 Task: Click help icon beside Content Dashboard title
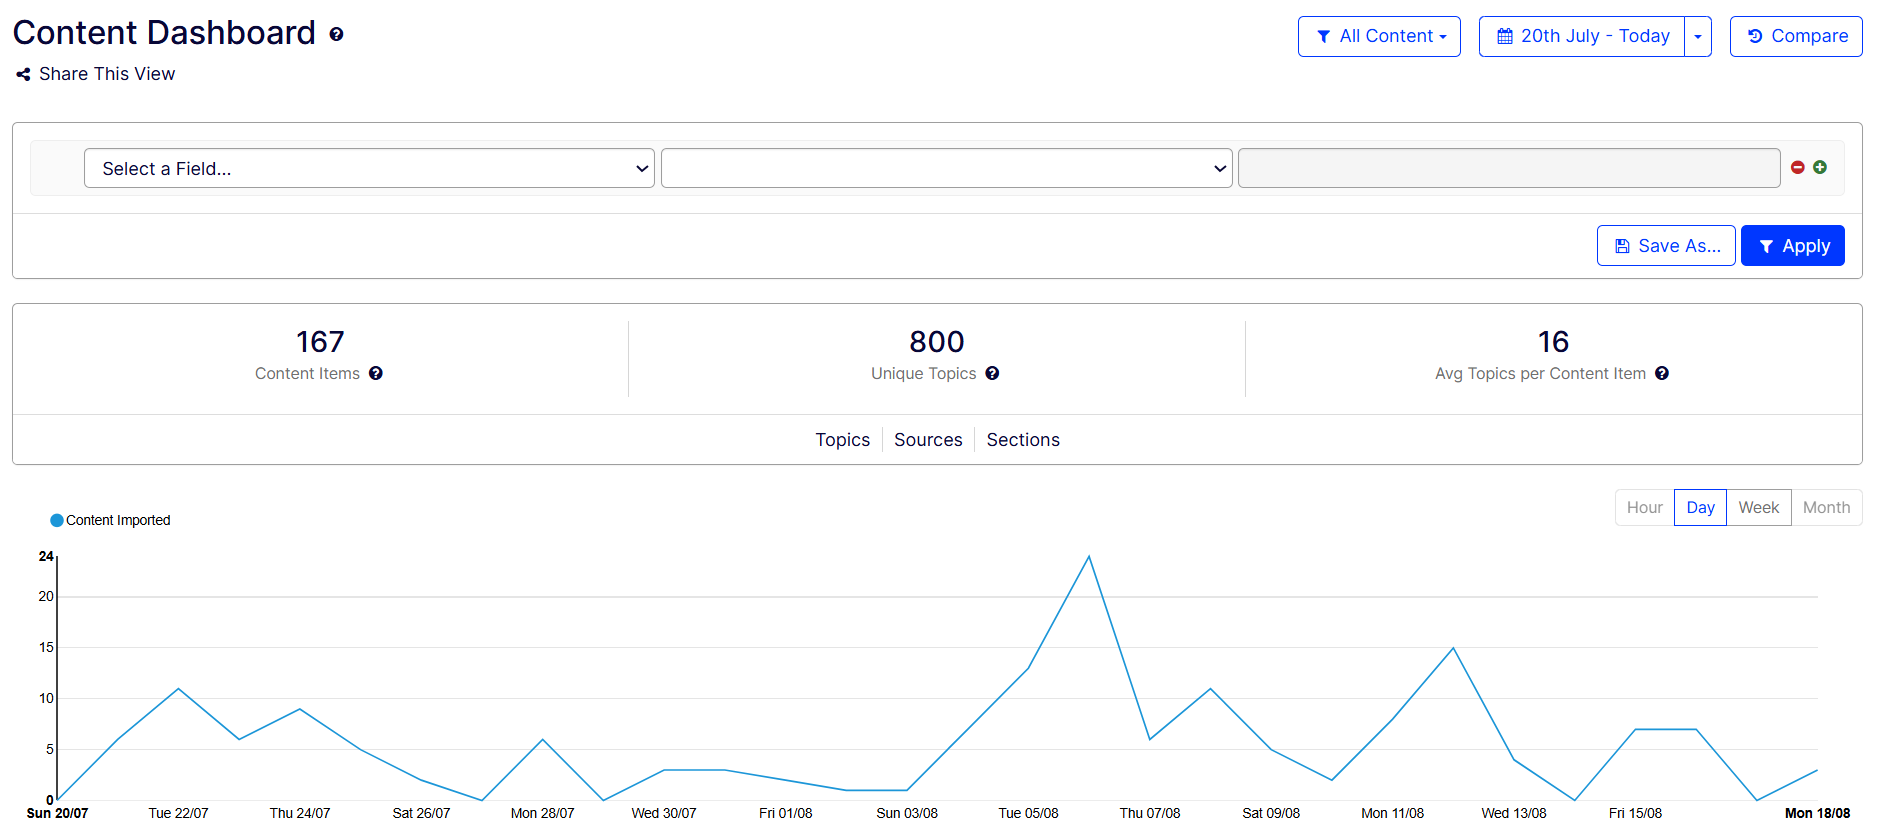click(336, 34)
